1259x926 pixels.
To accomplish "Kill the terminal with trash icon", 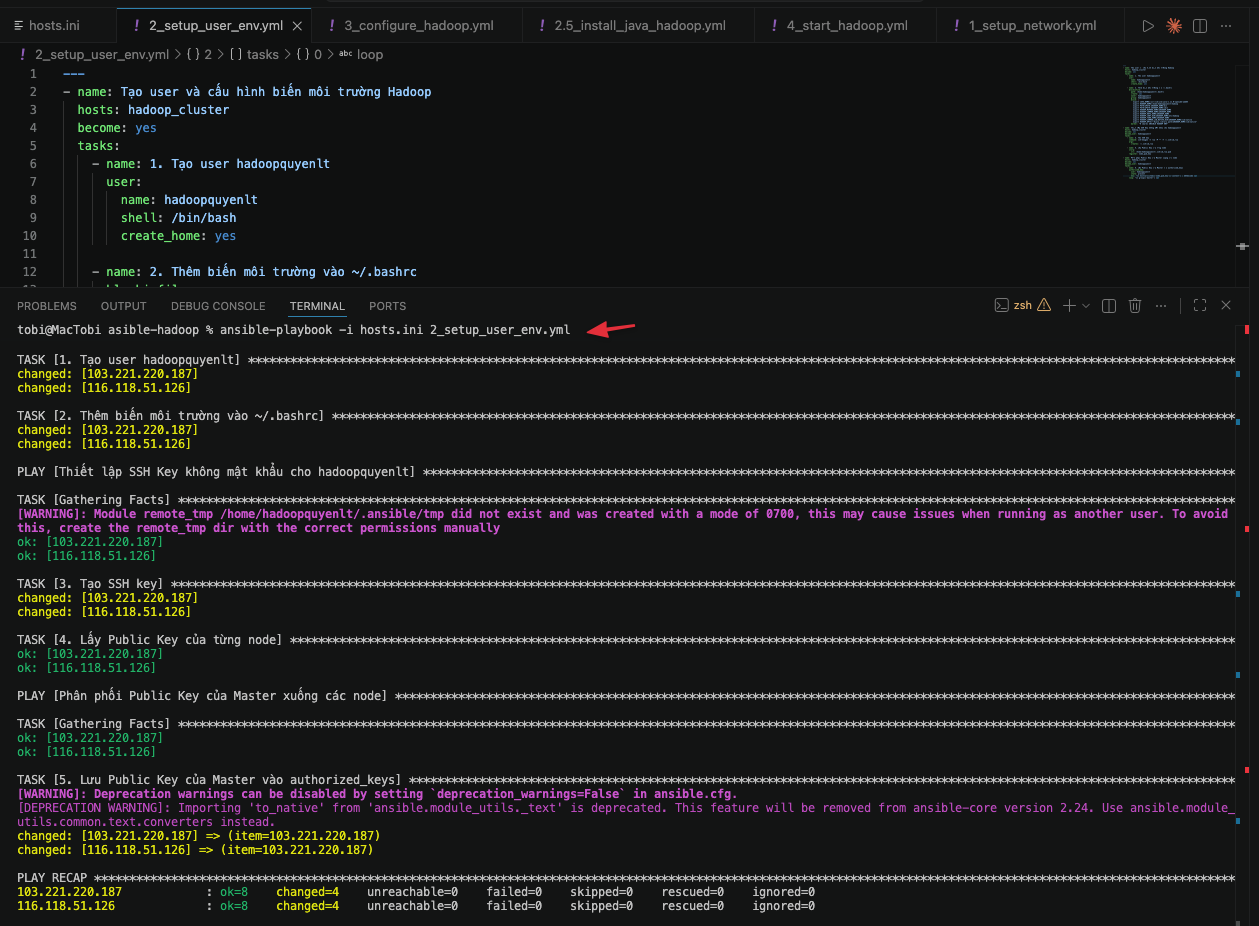I will click(1135, 305).
